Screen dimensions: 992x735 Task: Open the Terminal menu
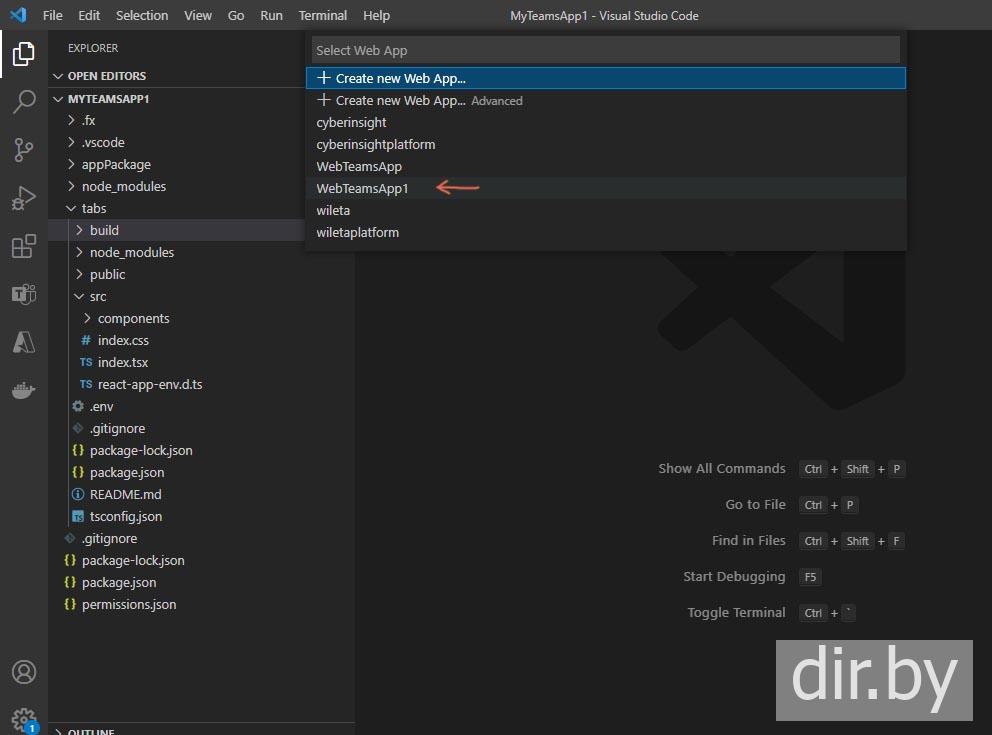click(x=323, y=15)
